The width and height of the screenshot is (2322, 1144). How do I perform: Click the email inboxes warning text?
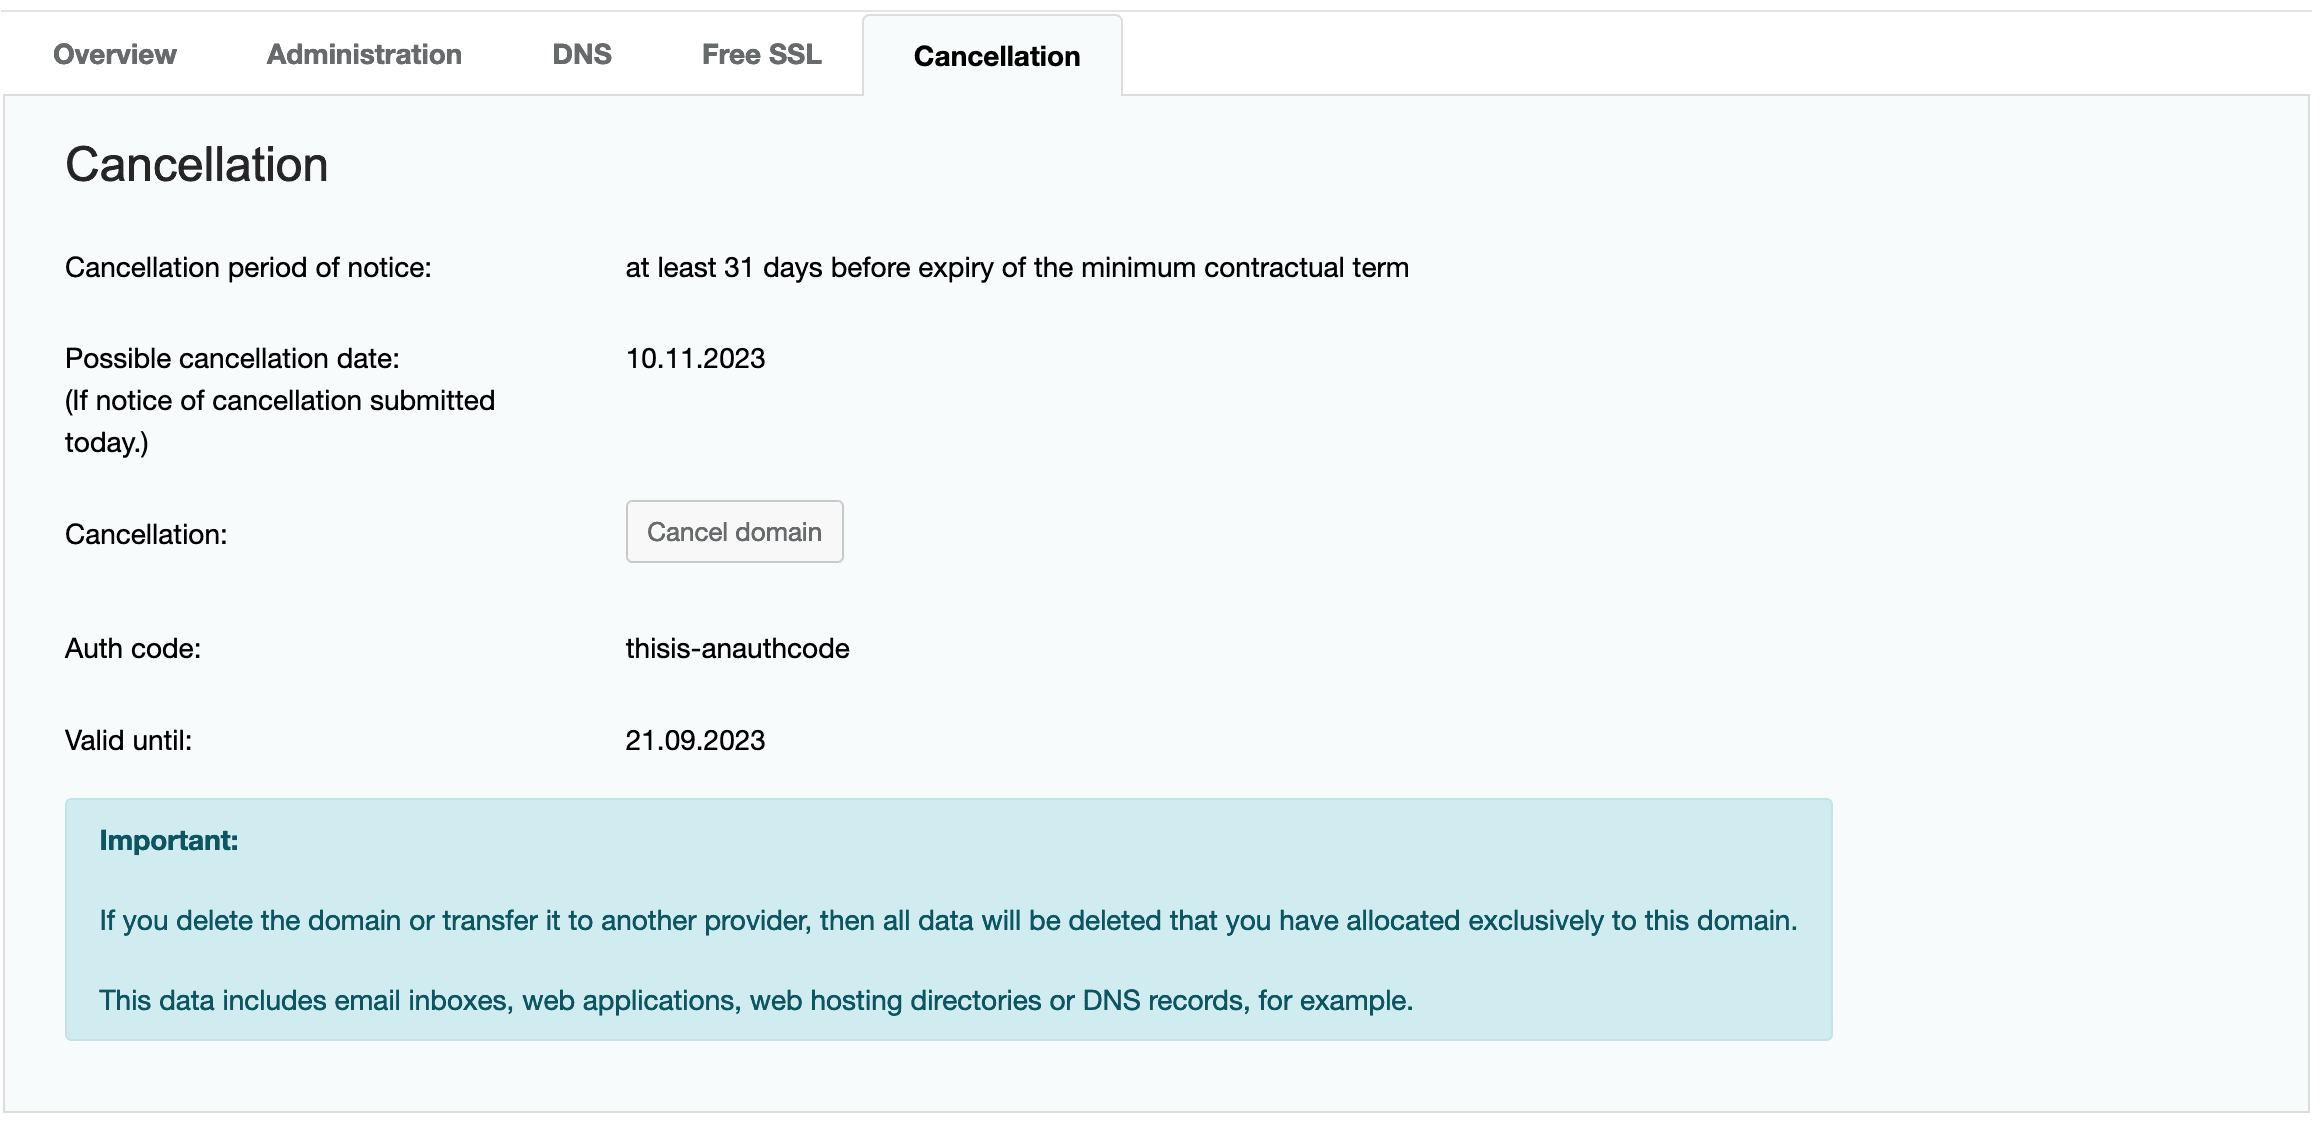pos(756,999)
